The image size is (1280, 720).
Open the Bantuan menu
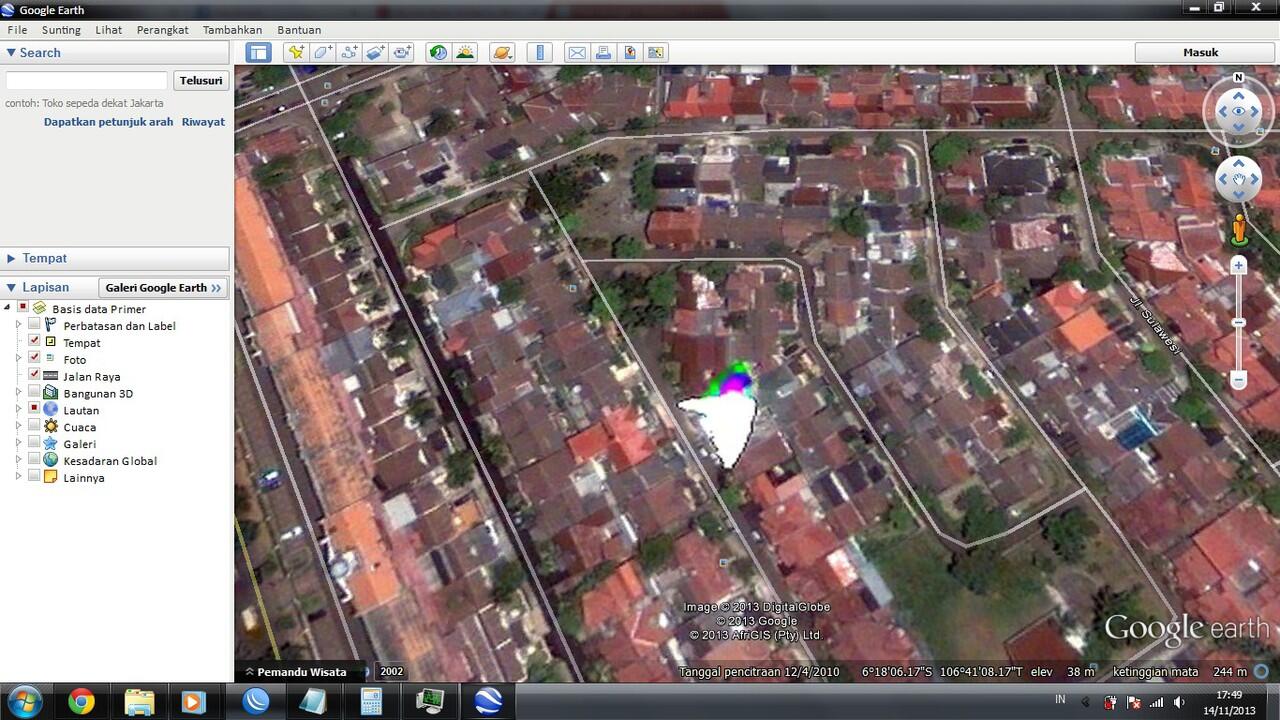click(x=299, y=30)
